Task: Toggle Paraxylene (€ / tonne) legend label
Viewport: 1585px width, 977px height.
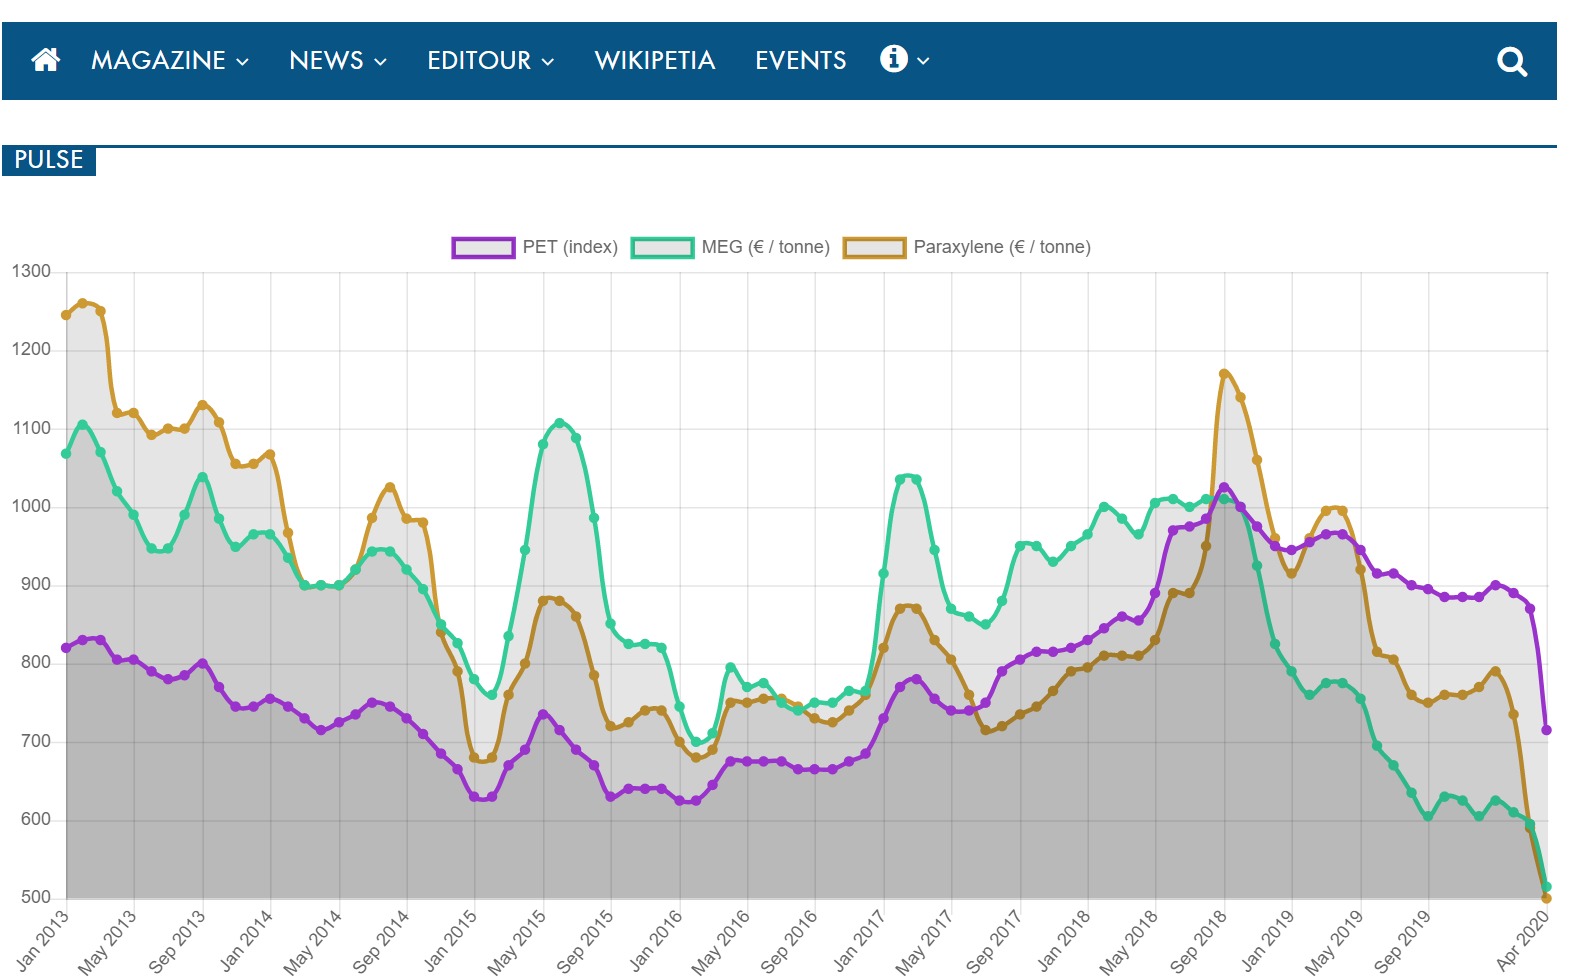Action: coord(1001,247)
